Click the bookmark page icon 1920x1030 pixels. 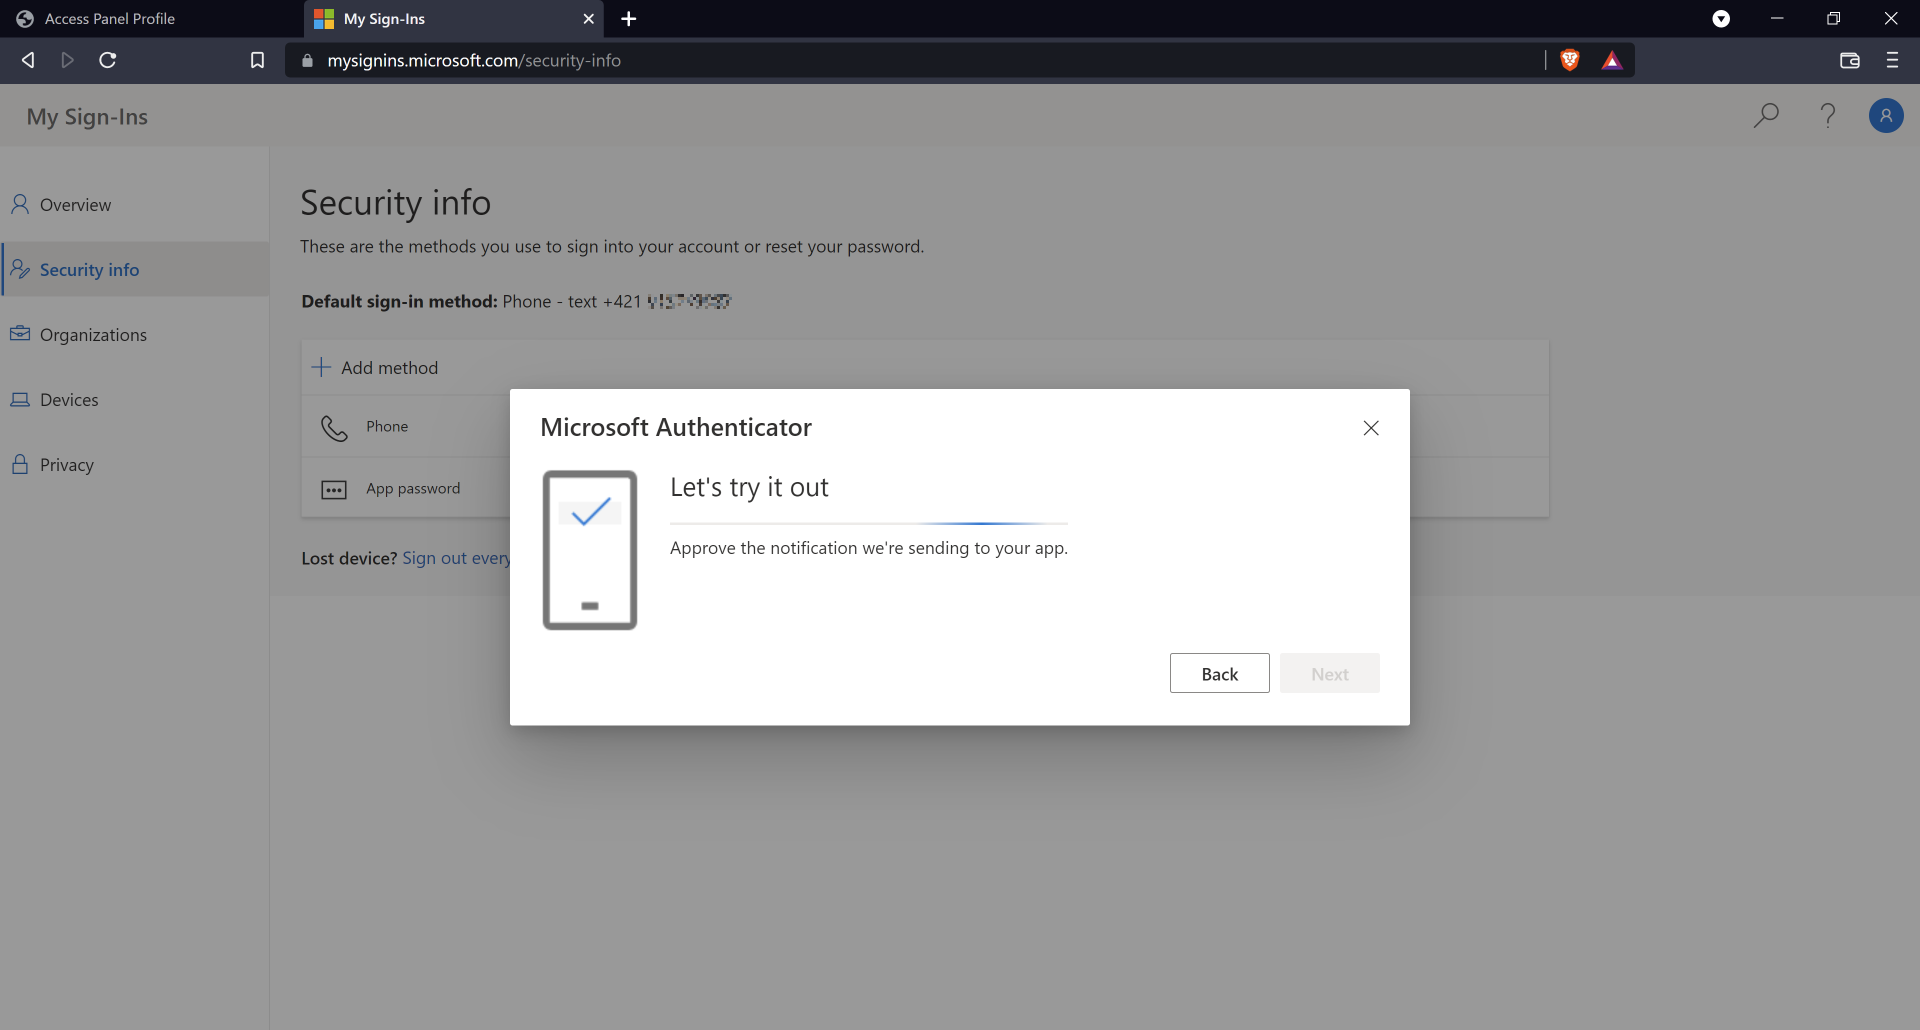[x=257, y=60]
